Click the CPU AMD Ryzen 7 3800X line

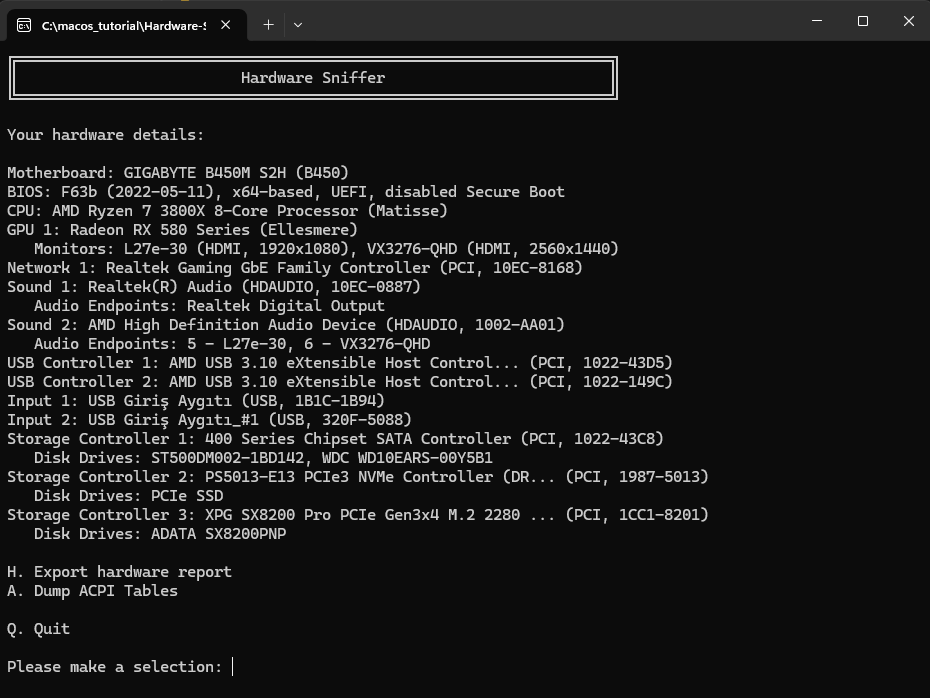pyautogui.click(x=227, y=211)
